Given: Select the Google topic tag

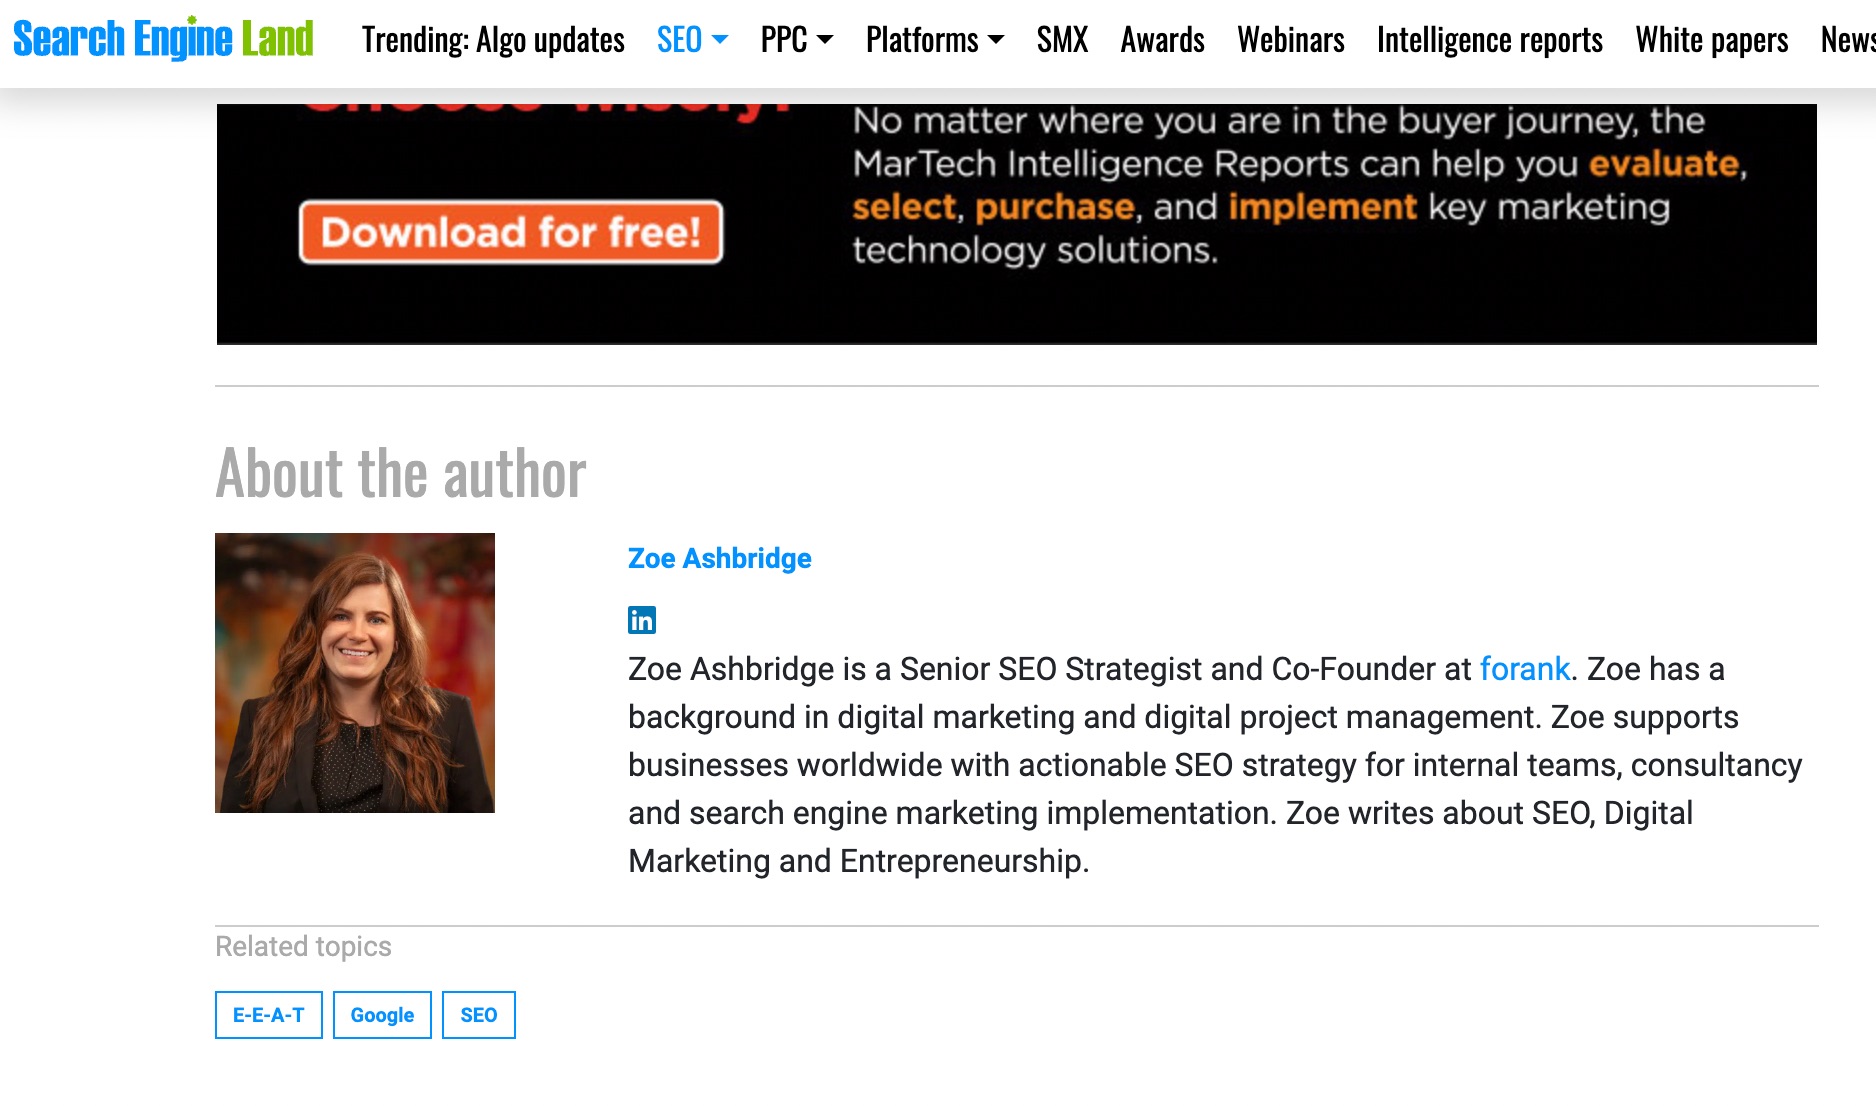Looking at the screenshot, I should (382, 1015).
